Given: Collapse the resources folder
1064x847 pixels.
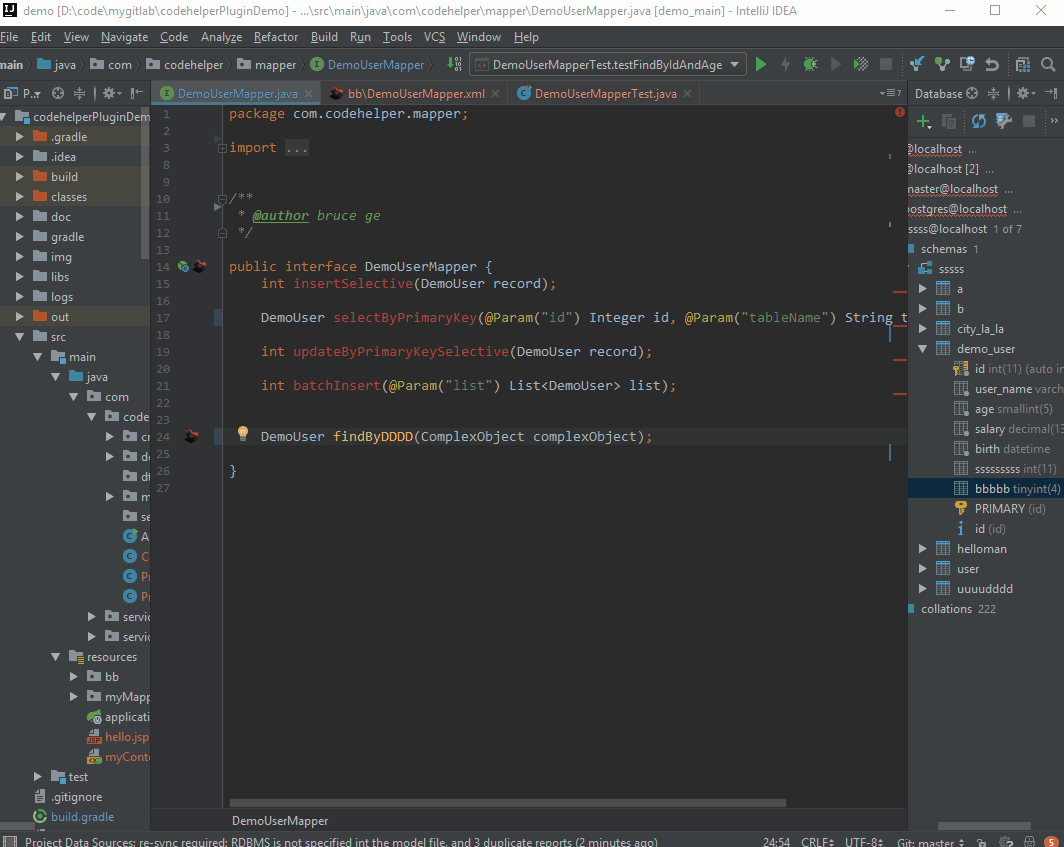Looking at the screenshot, I should pyautogui.click(x=56, y=657).
